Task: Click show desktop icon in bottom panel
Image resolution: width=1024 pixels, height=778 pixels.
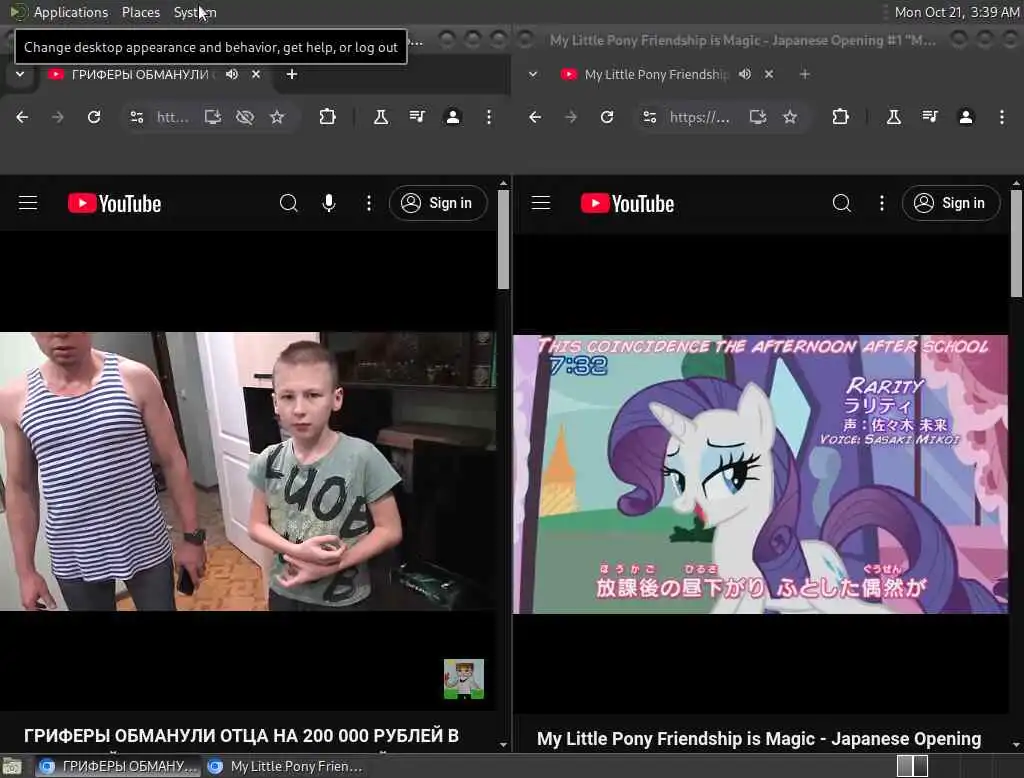Action: click(x=12, y=766)
